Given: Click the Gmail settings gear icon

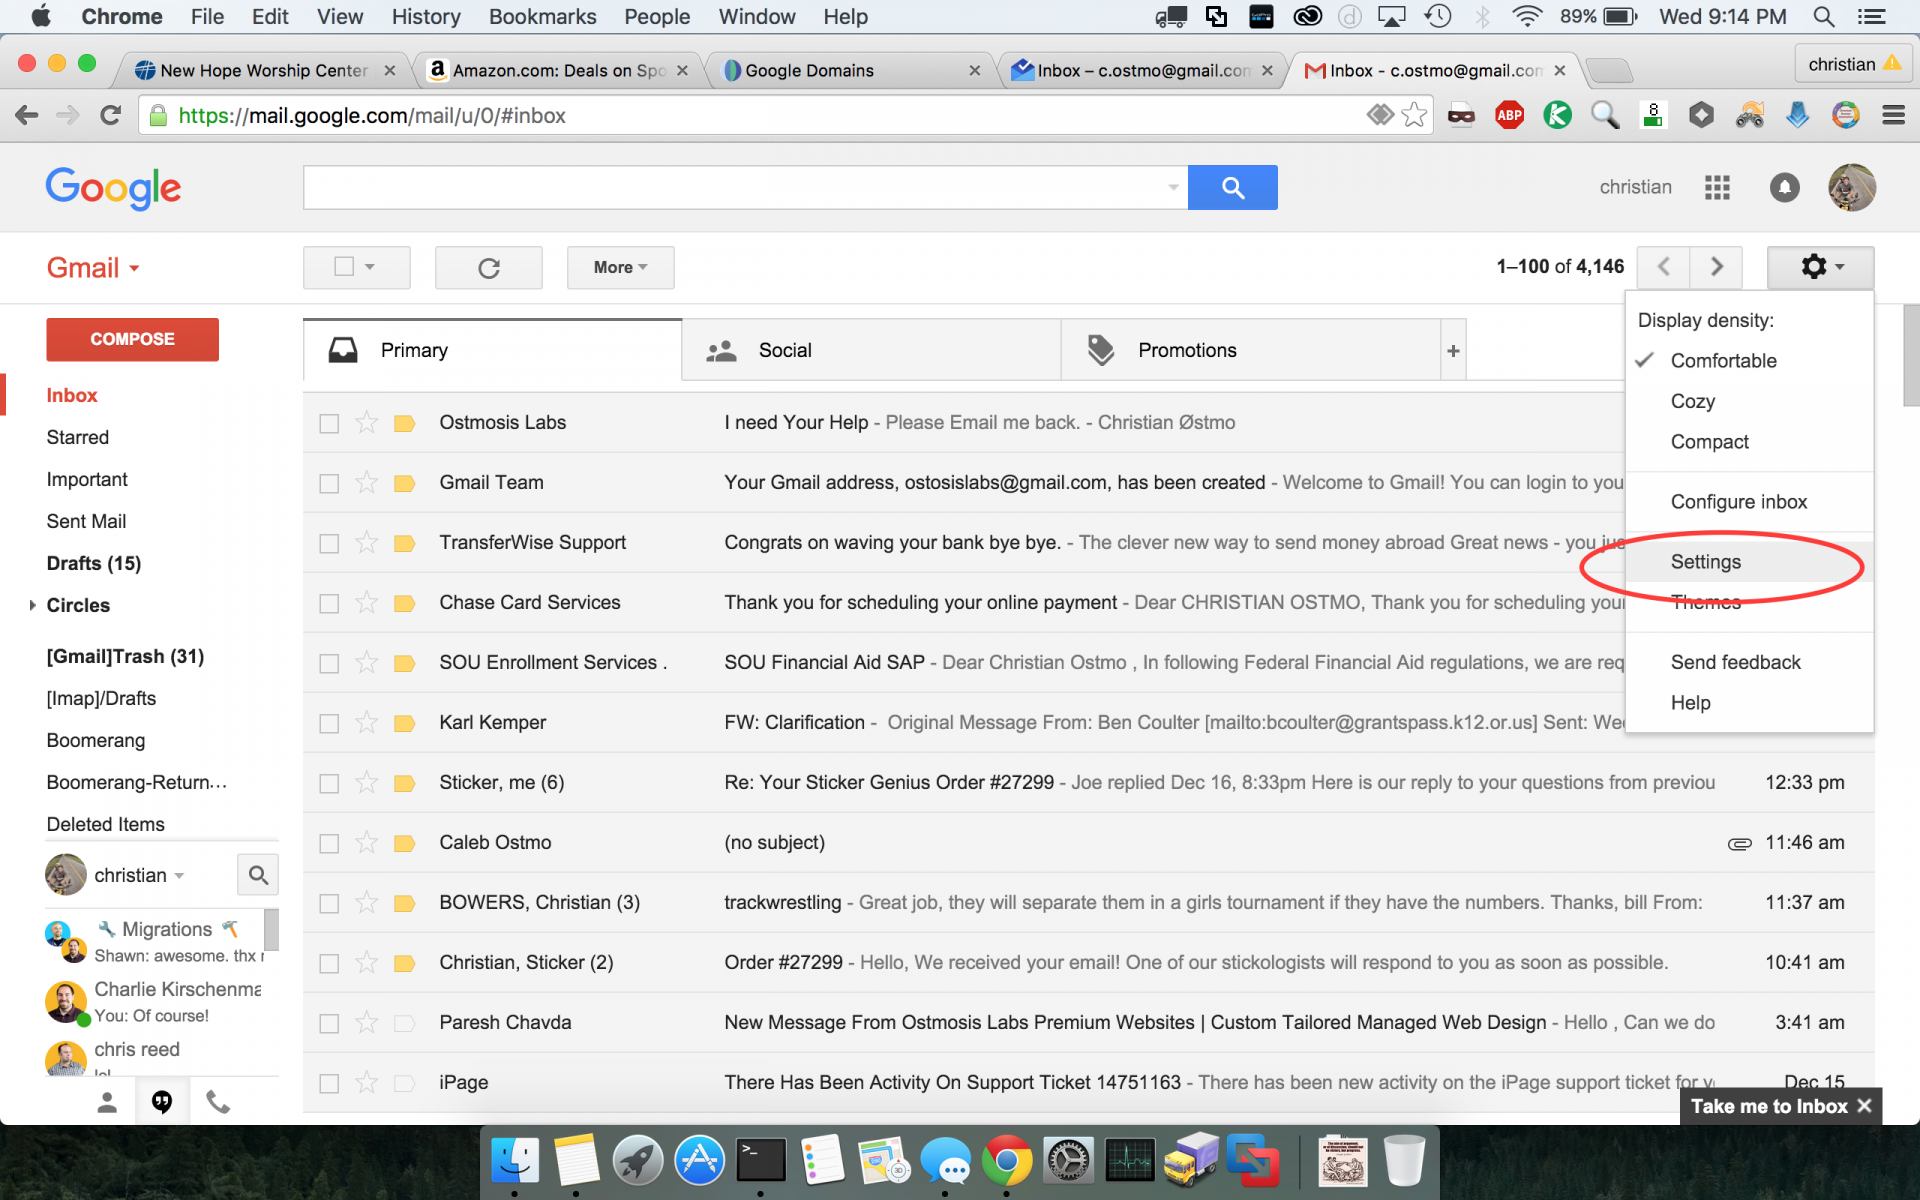Looking at the screenshot, I should tap(1814, 265).
